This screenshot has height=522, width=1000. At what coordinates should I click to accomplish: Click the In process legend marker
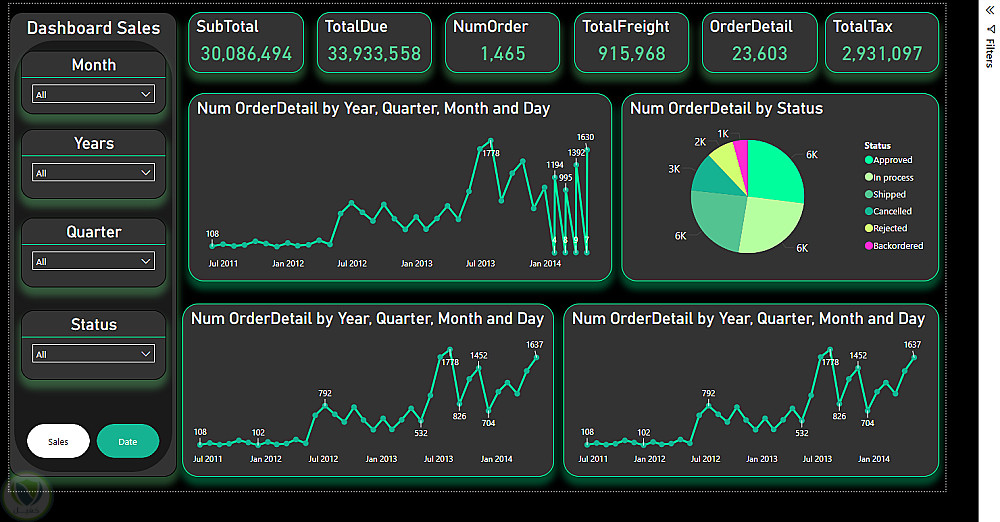[x=869, y=177]
